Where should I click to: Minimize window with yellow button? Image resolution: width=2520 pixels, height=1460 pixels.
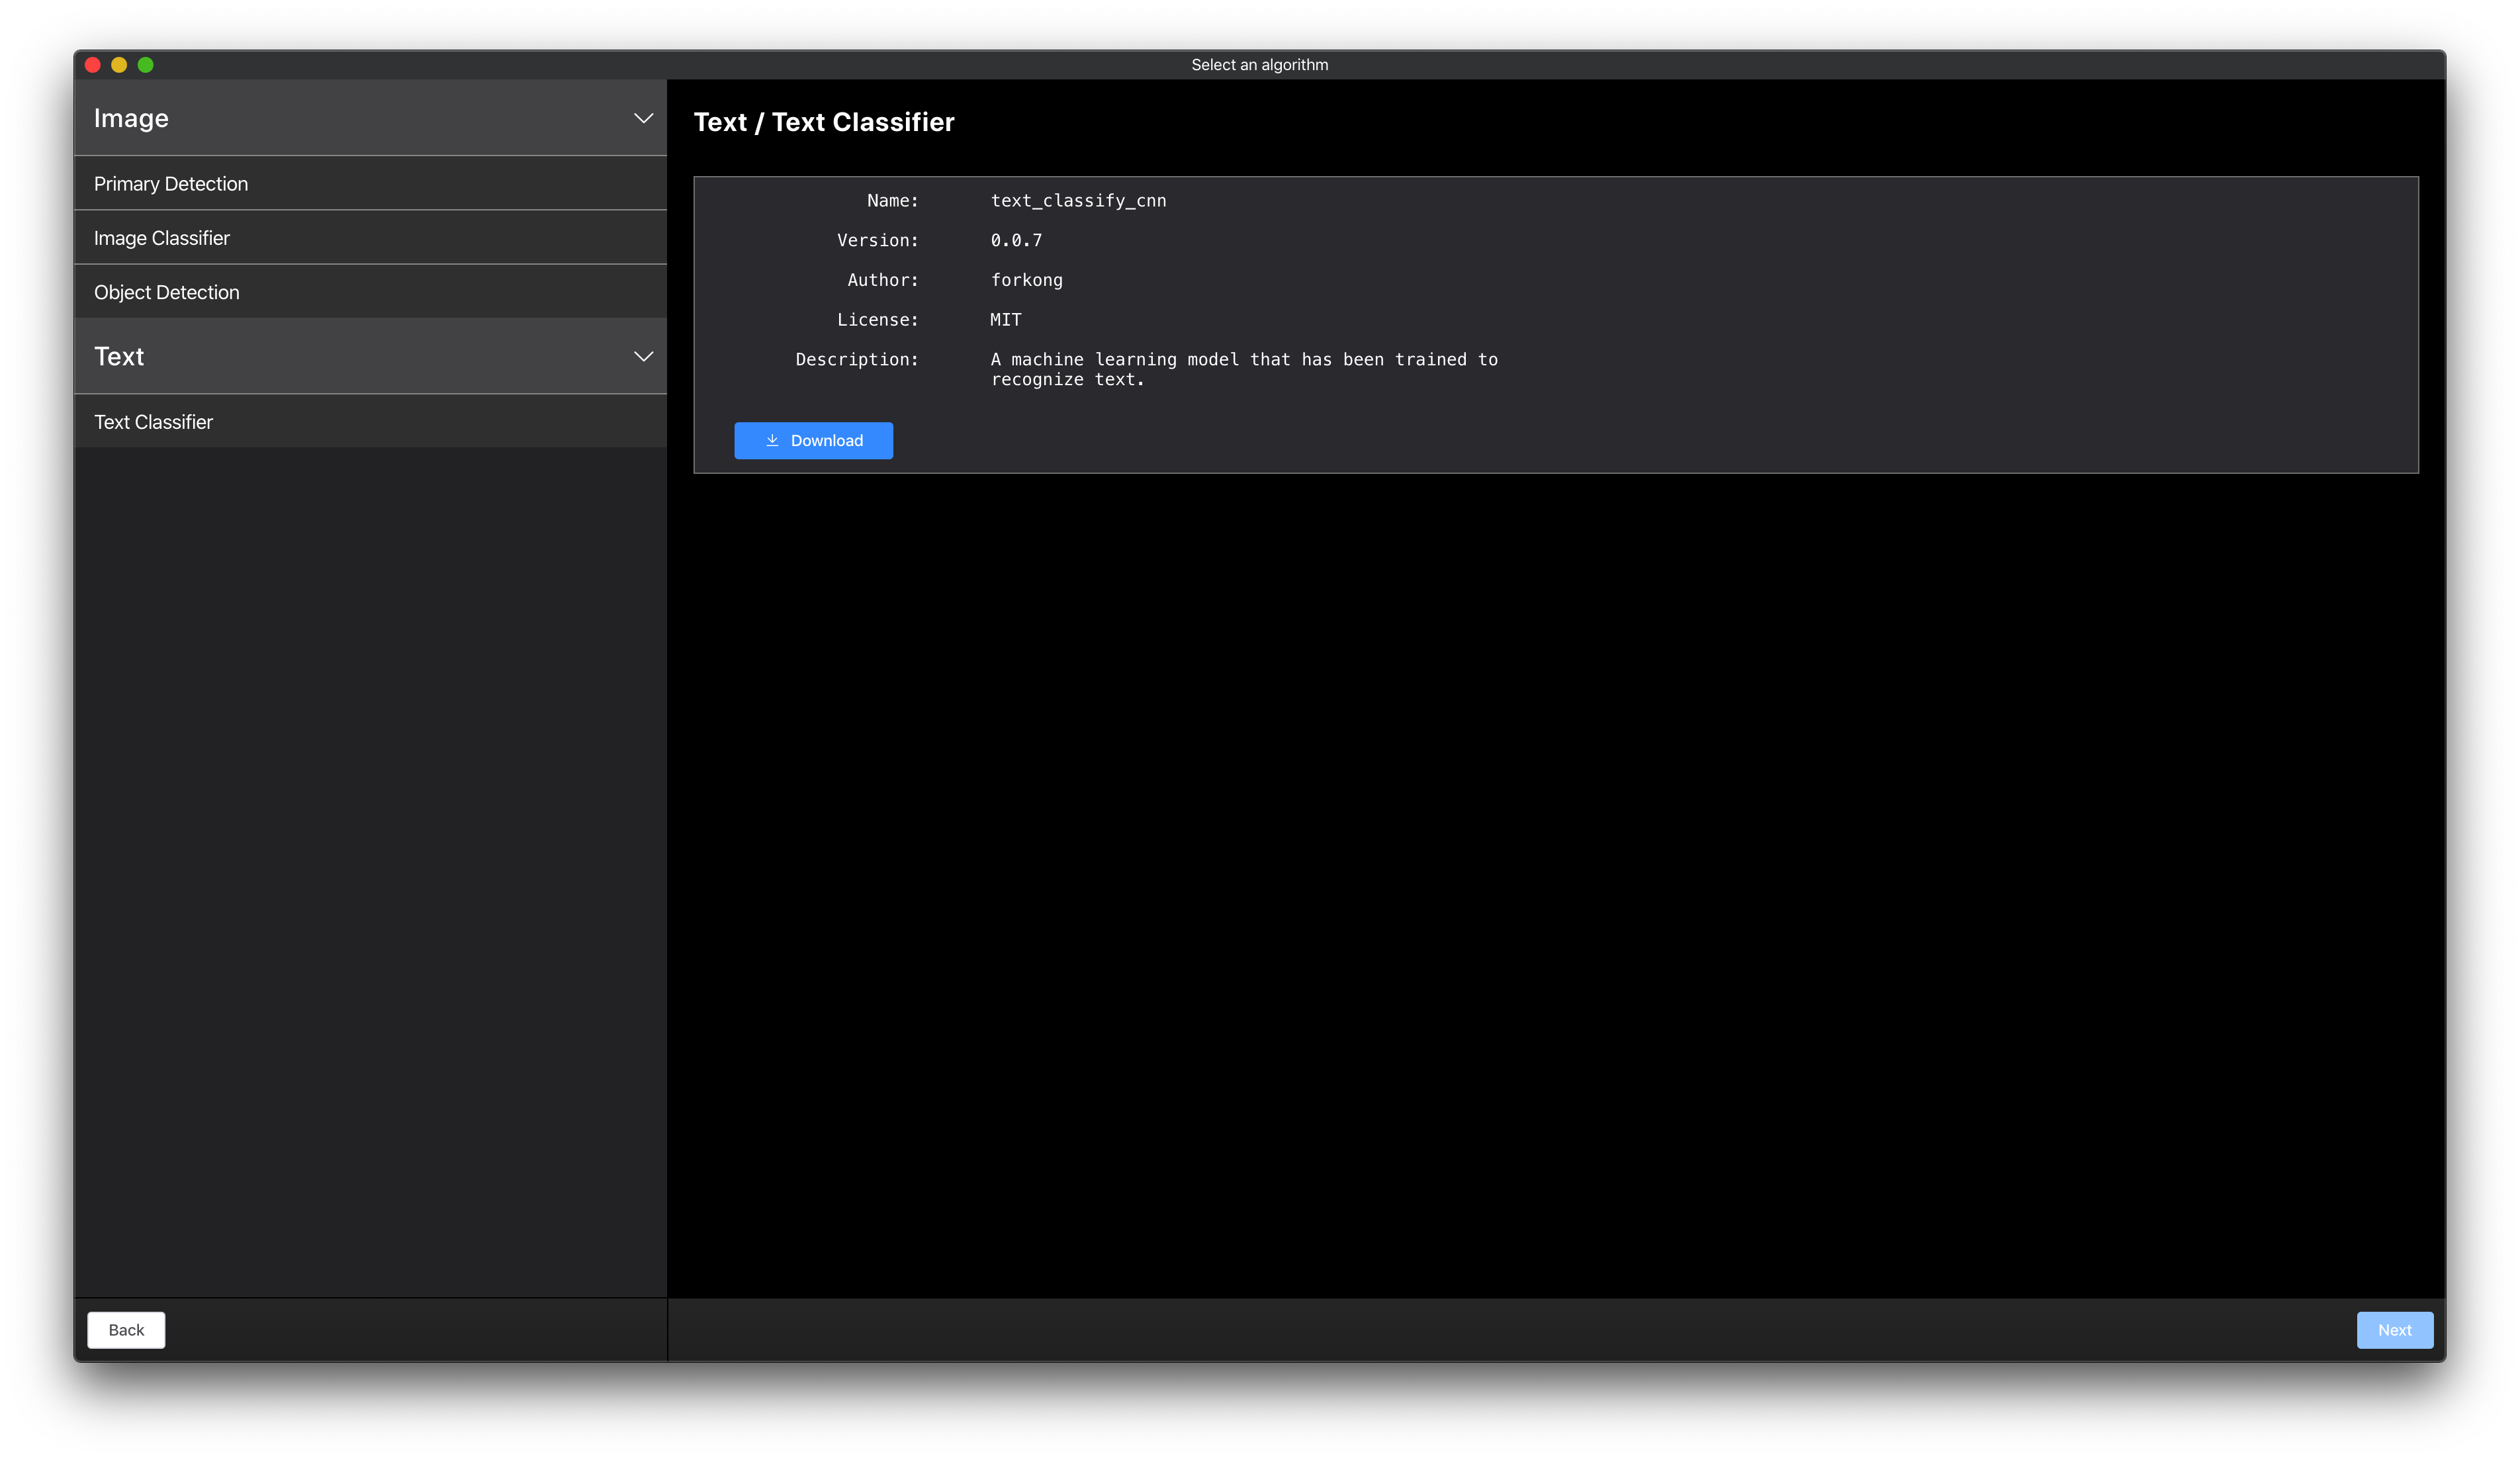tap(119, 65)
